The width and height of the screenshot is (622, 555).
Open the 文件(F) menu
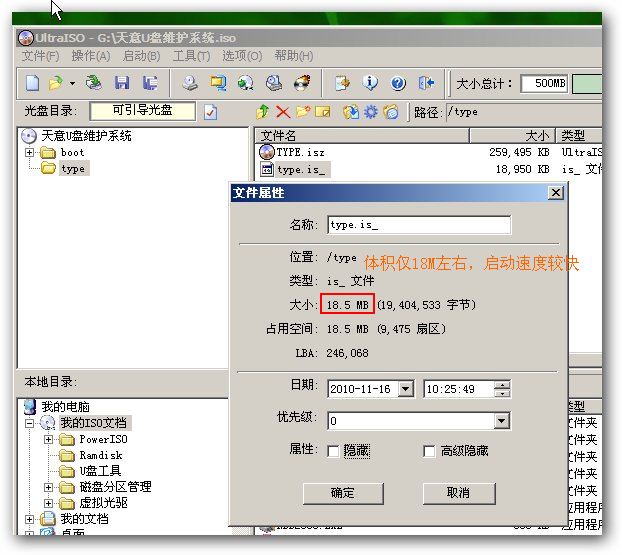click(x=40, y=56)
